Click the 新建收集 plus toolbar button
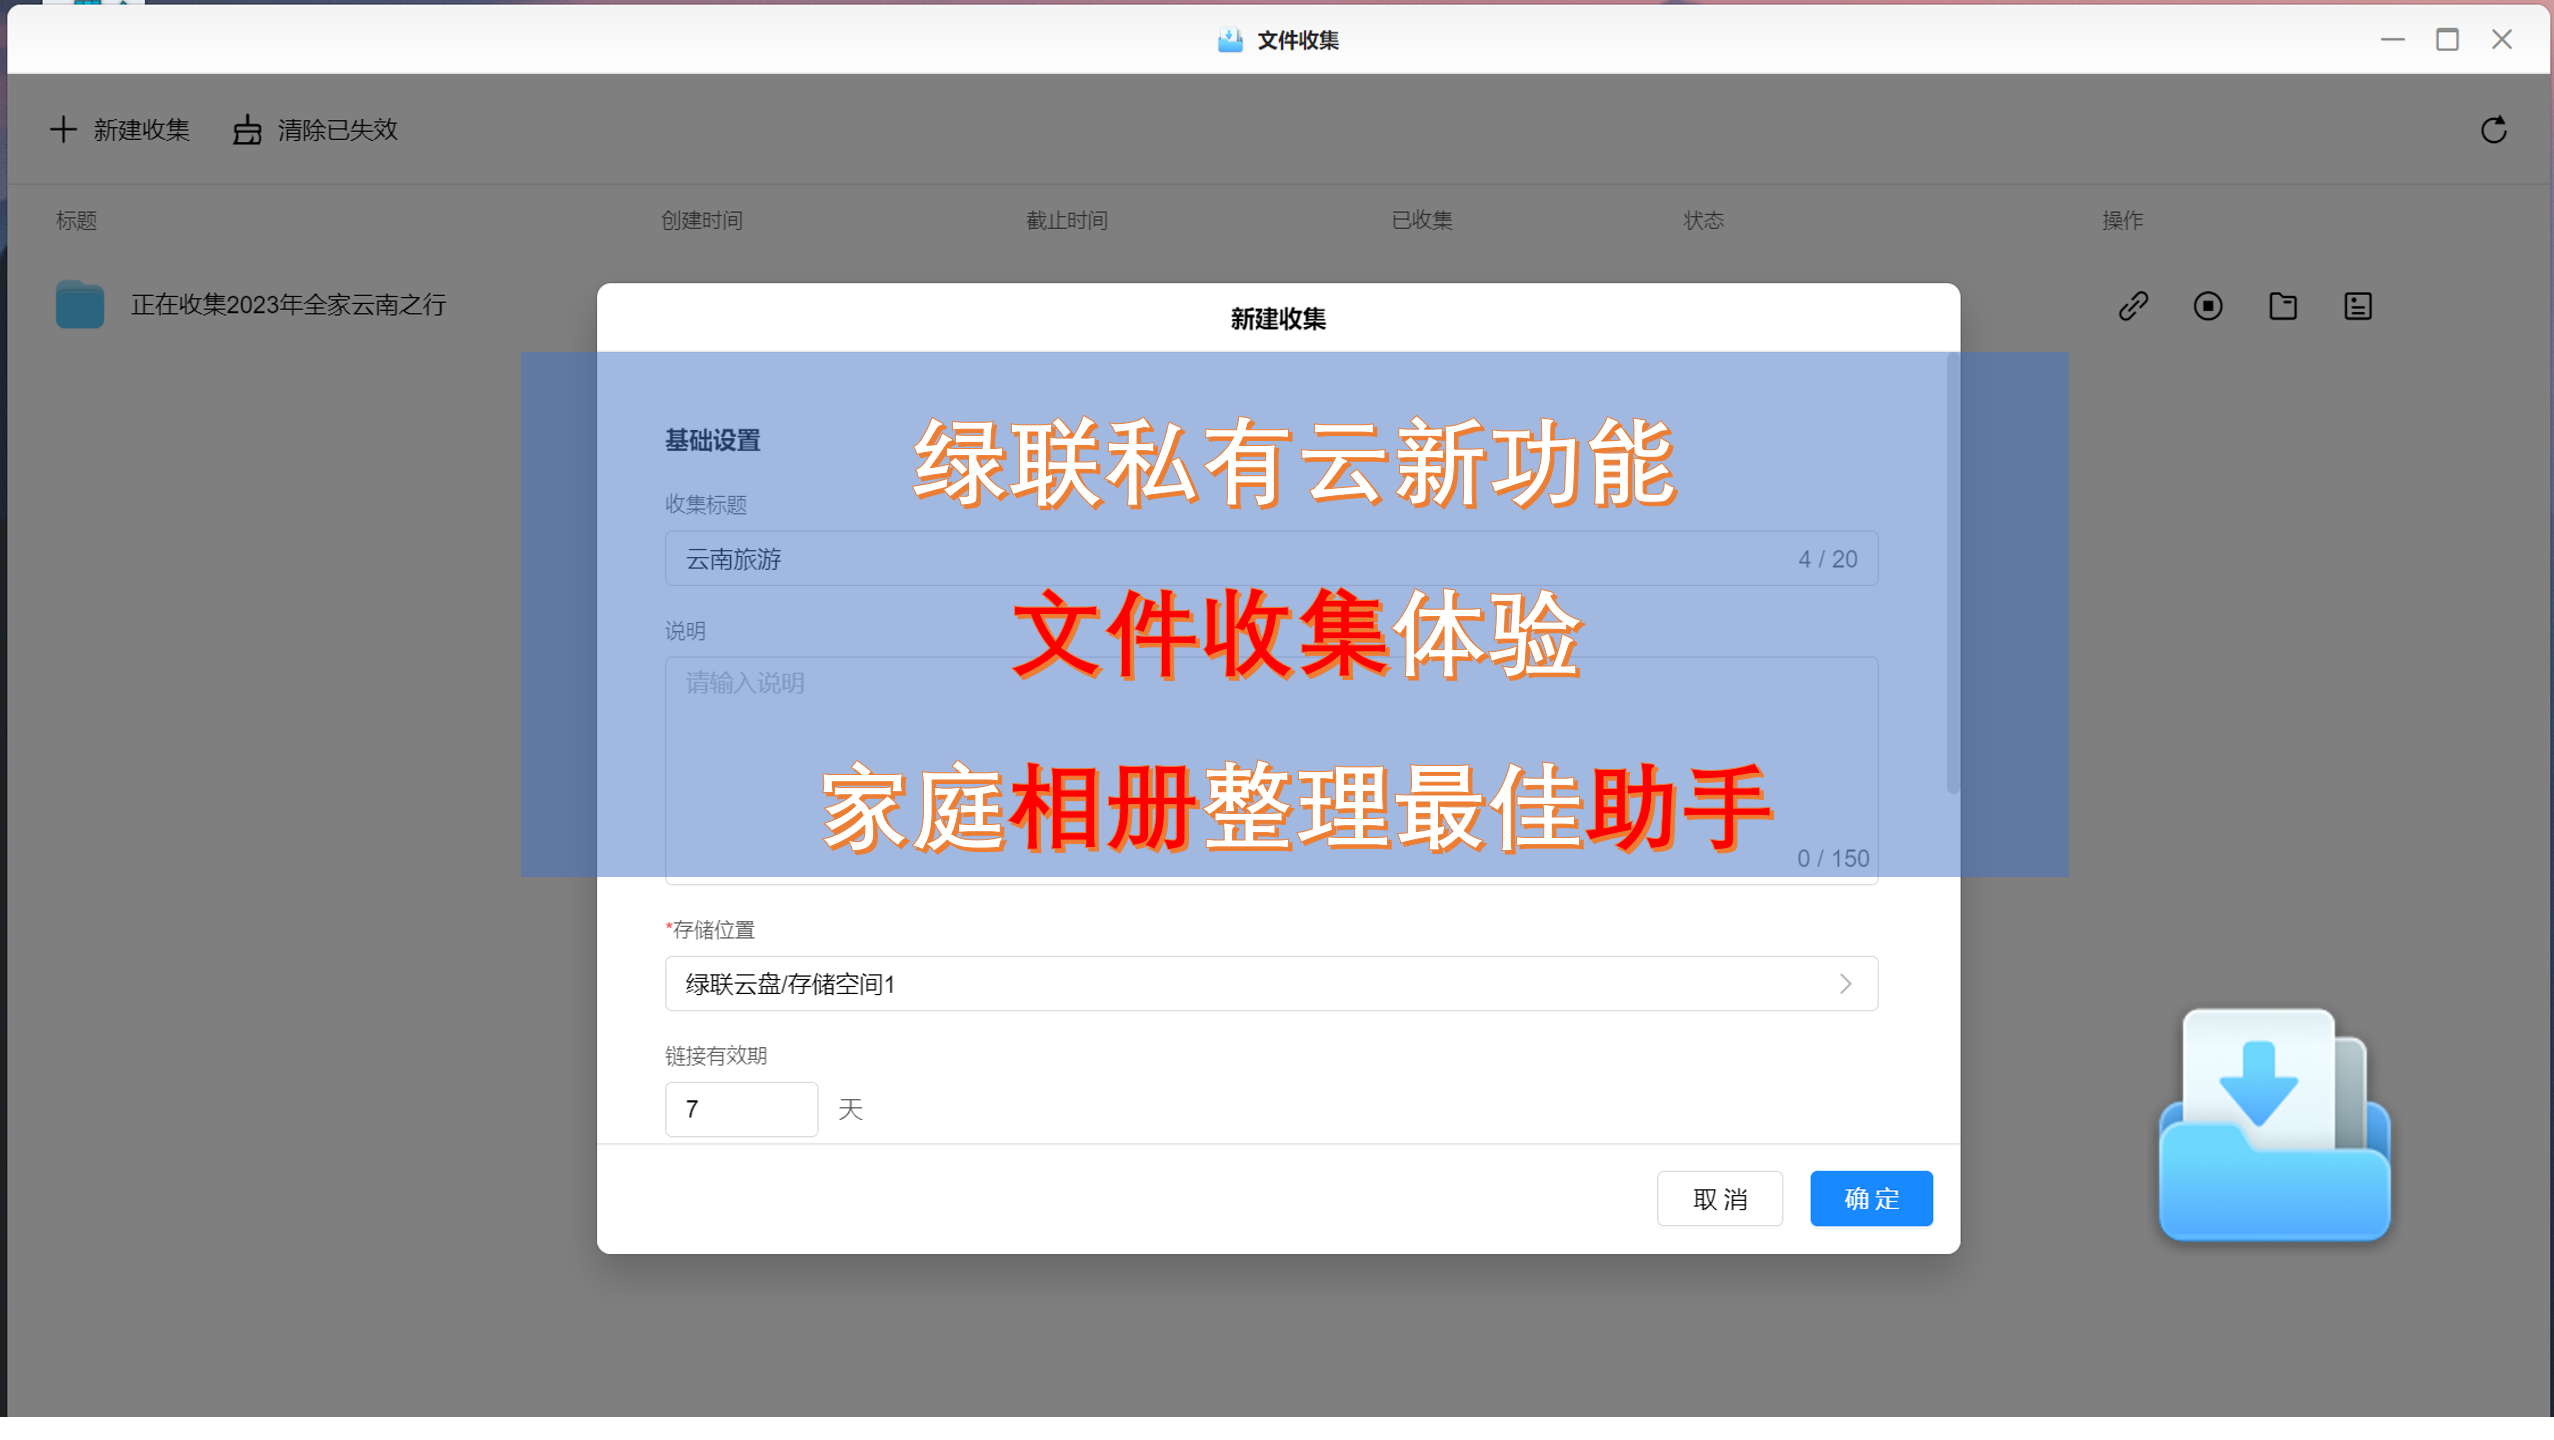This screenshot has height=1440, width=2554. [x=120, y=130]
